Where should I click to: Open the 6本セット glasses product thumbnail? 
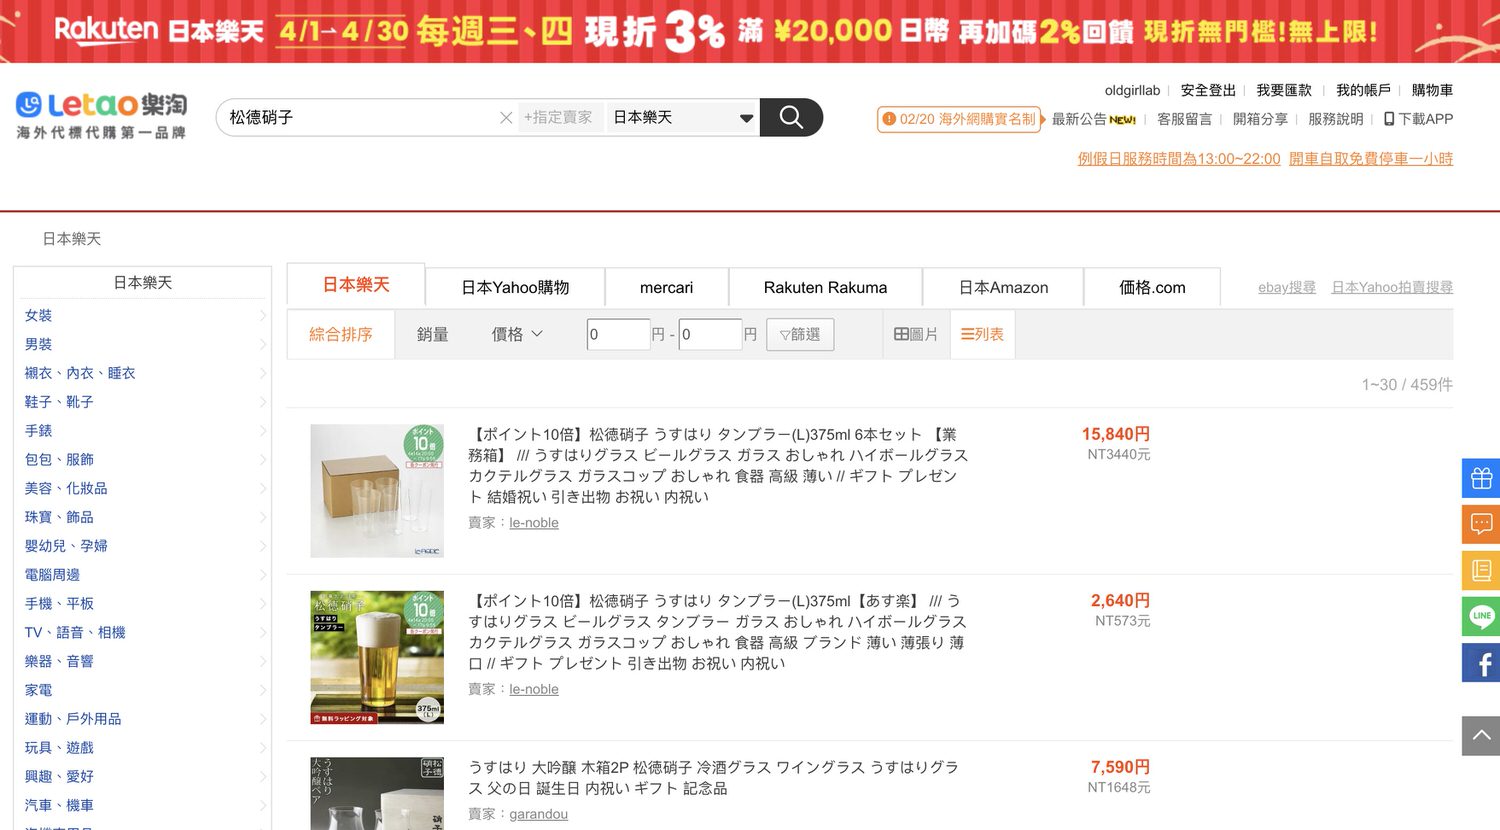pyautogui.click(x=377, y=491)
